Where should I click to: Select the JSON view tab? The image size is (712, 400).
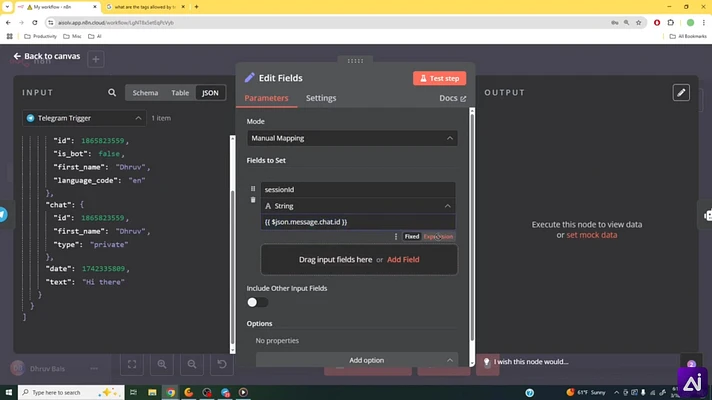[210, 93]
